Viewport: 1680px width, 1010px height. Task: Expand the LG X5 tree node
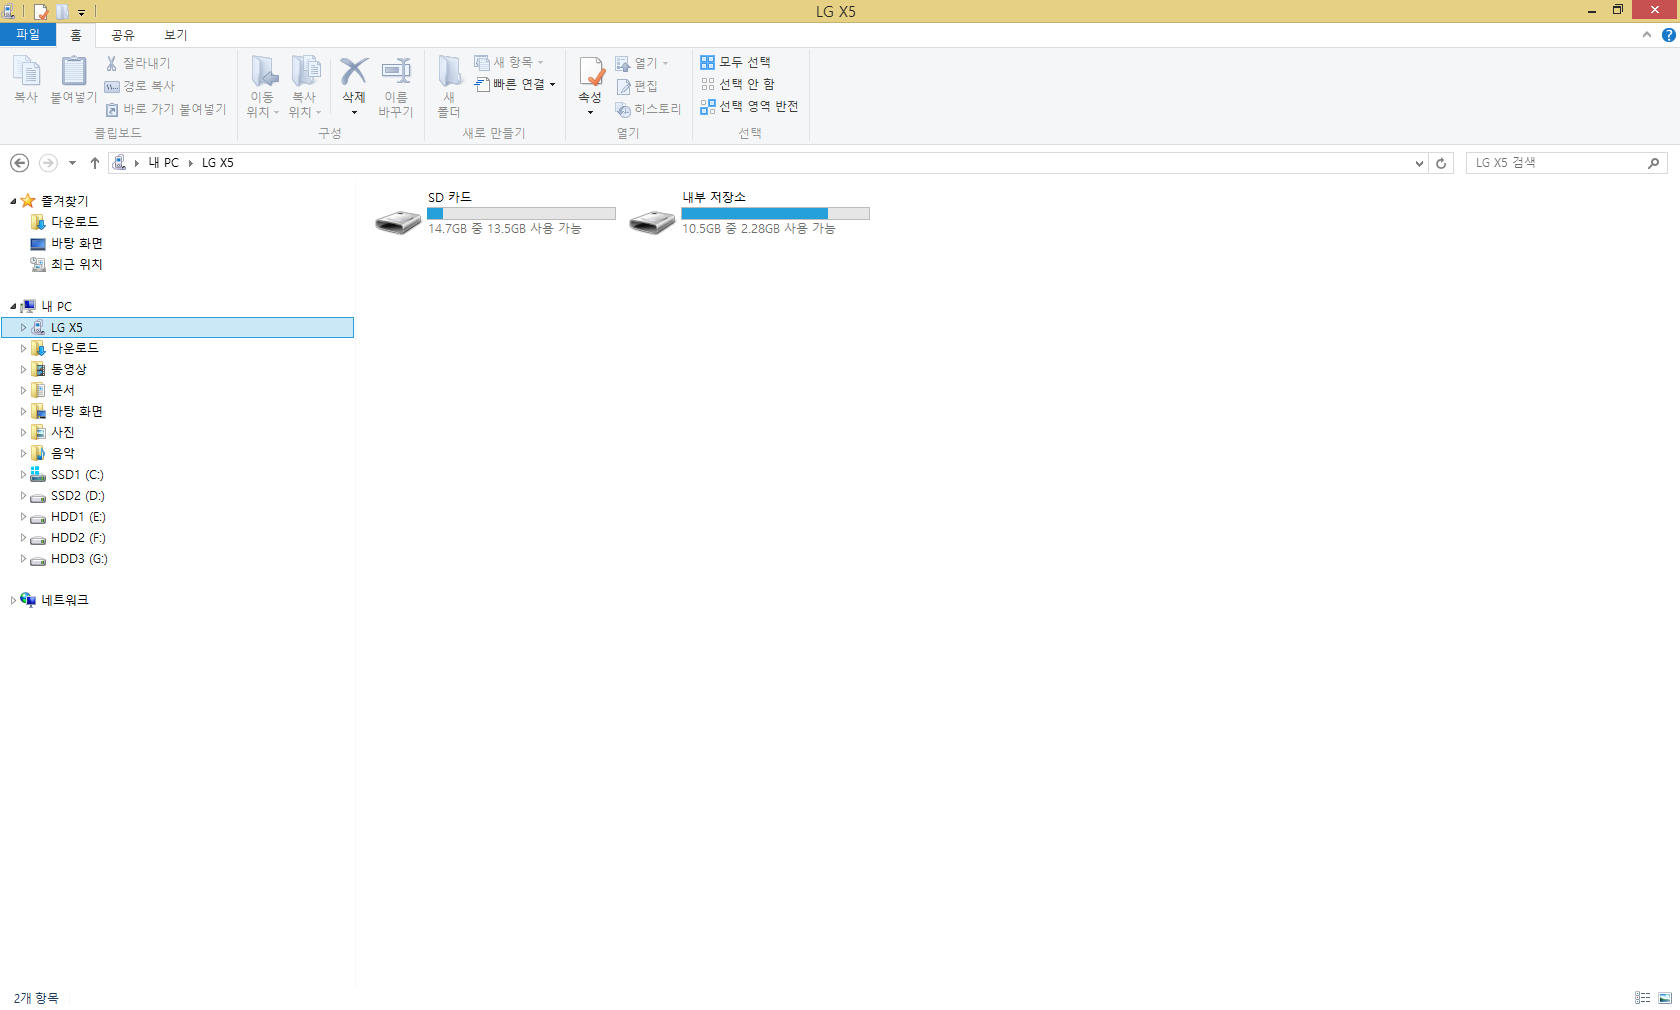[x=23, y=327]
